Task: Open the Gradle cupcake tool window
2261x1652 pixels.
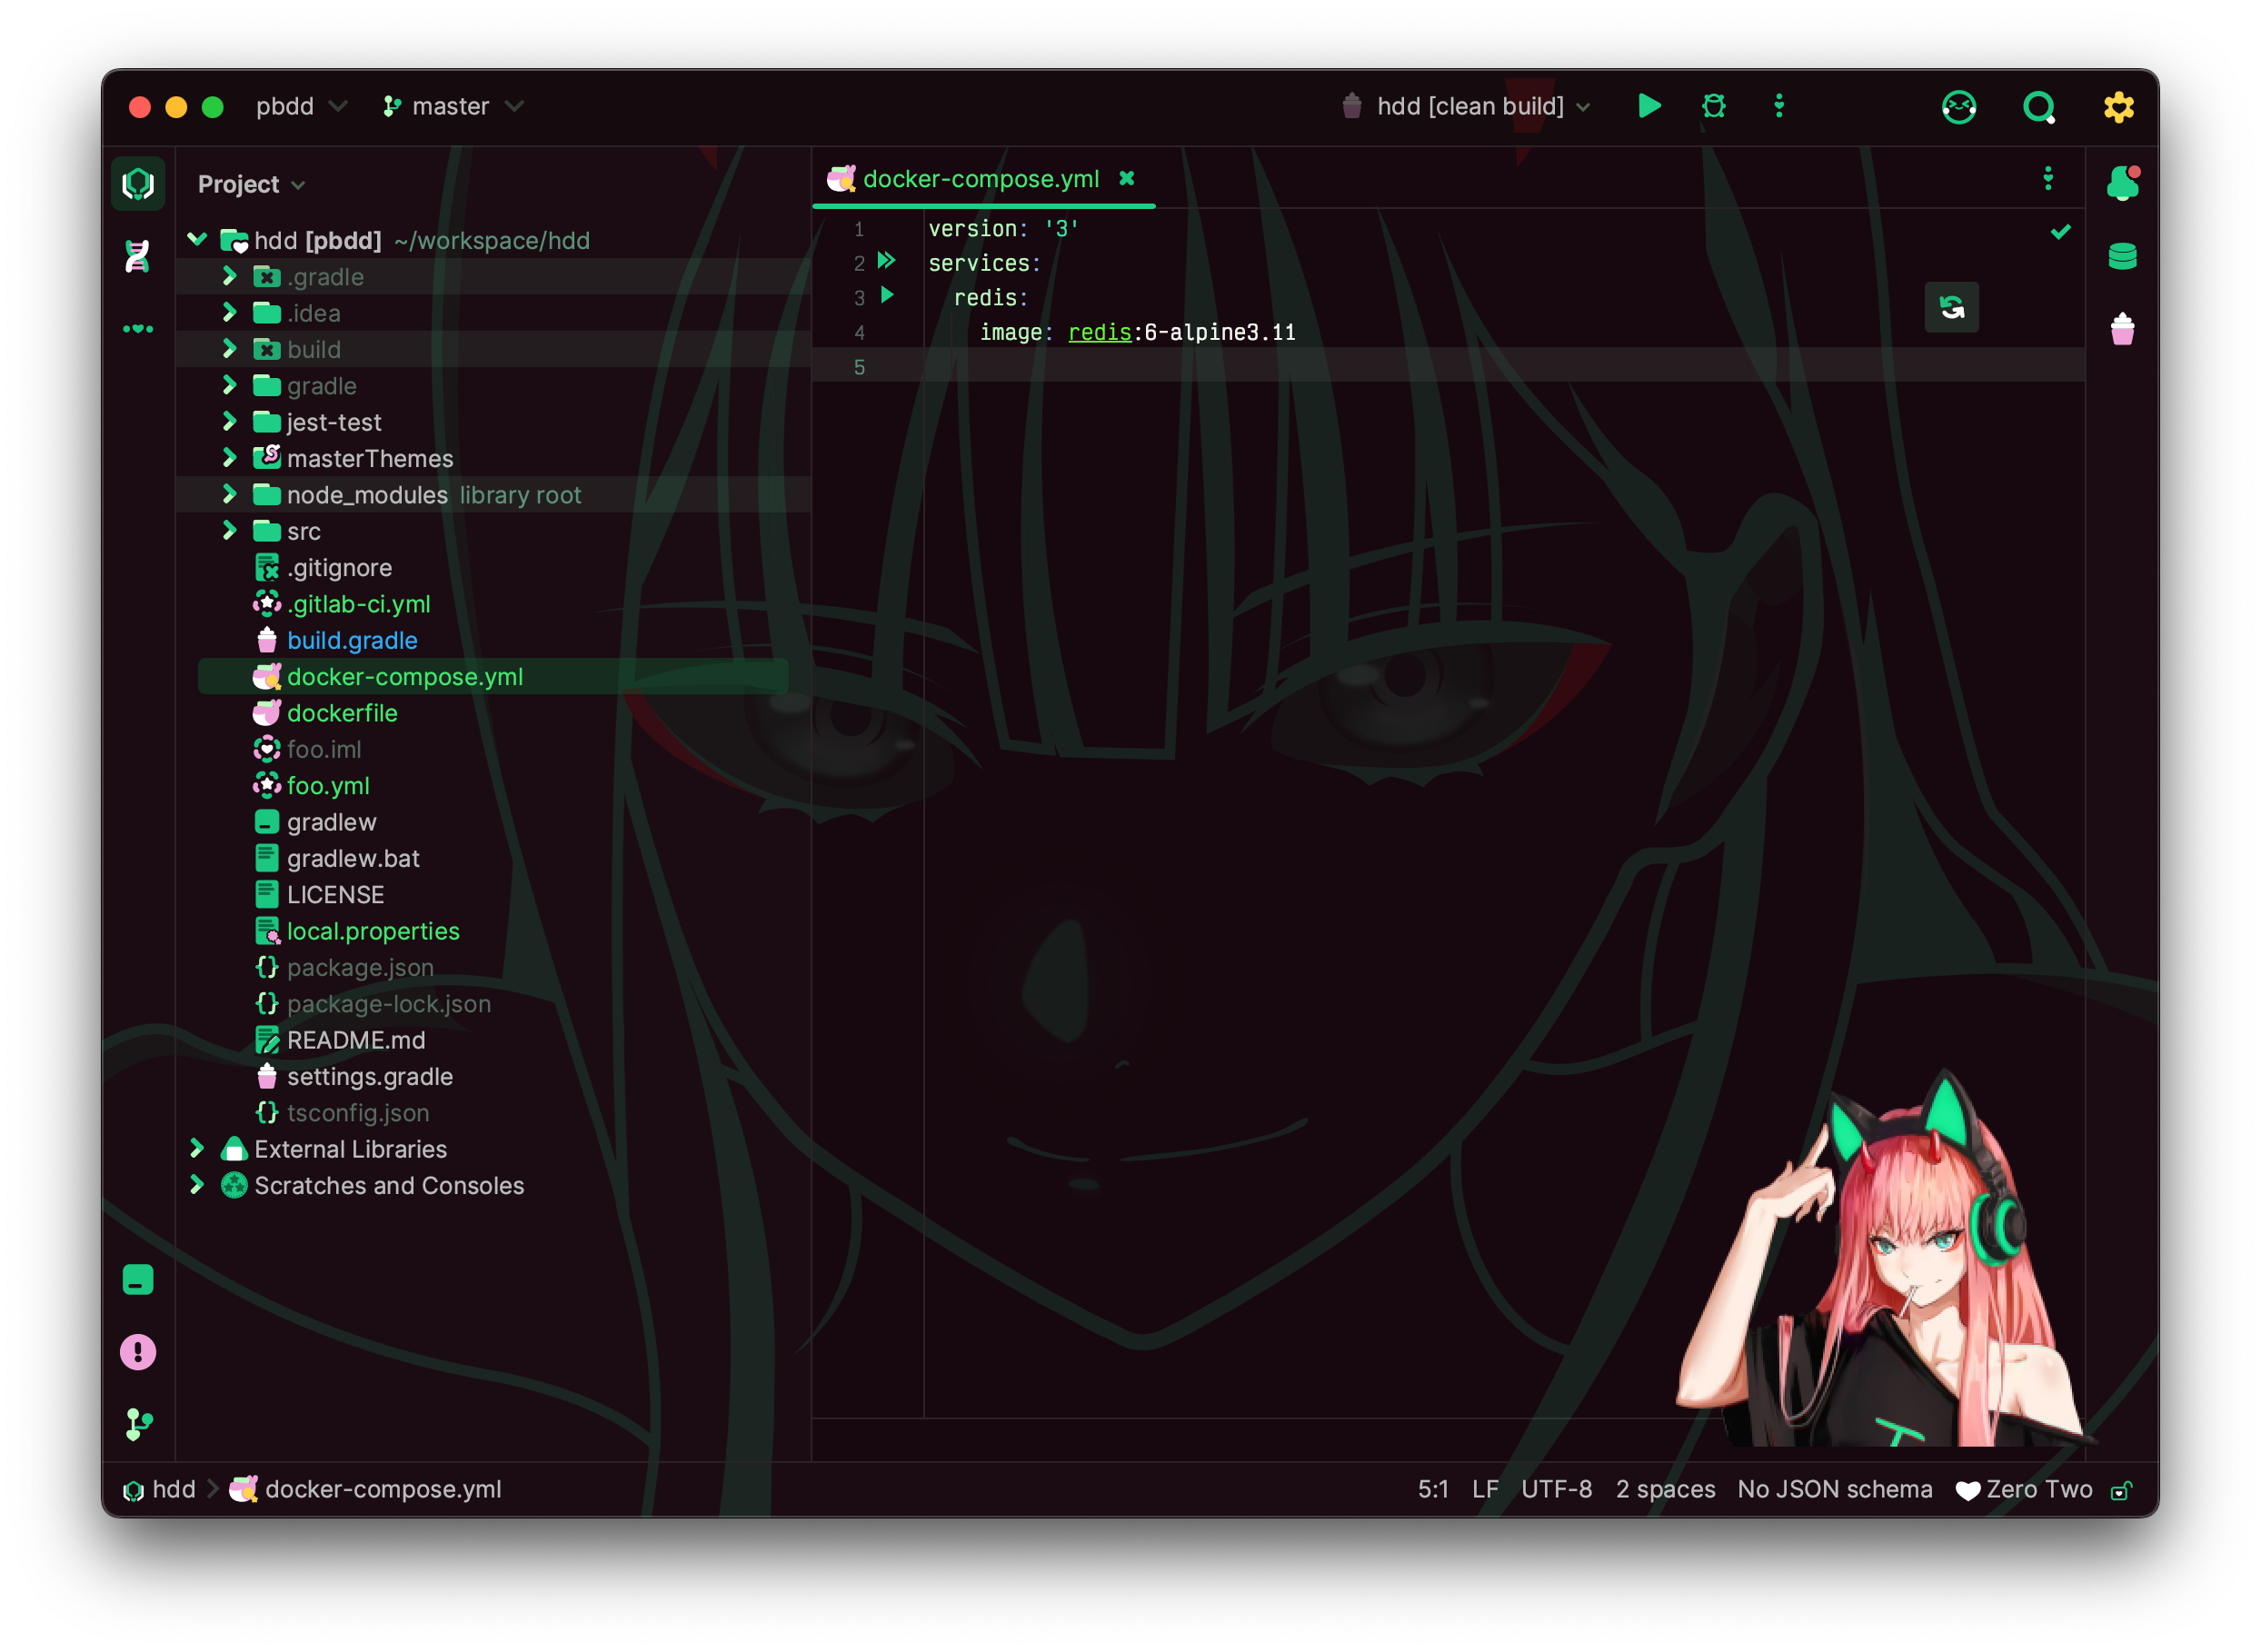Action: pyautogui.click(x=2122, y=330)
